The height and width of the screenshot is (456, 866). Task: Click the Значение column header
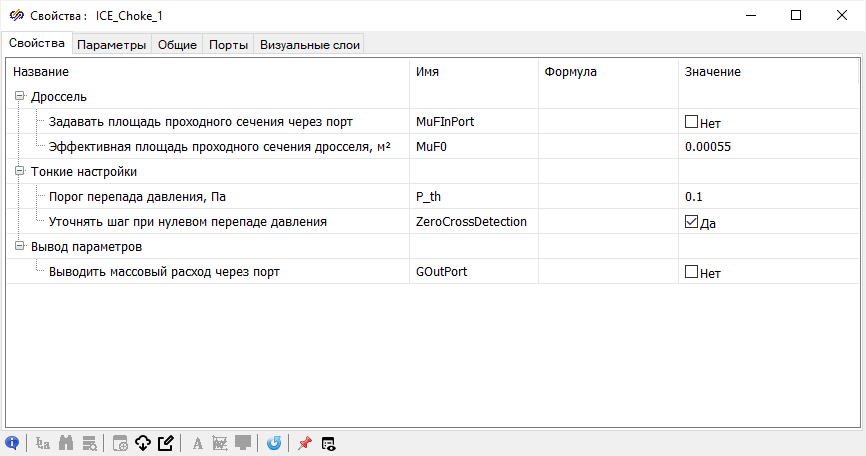tap(712, 72)
